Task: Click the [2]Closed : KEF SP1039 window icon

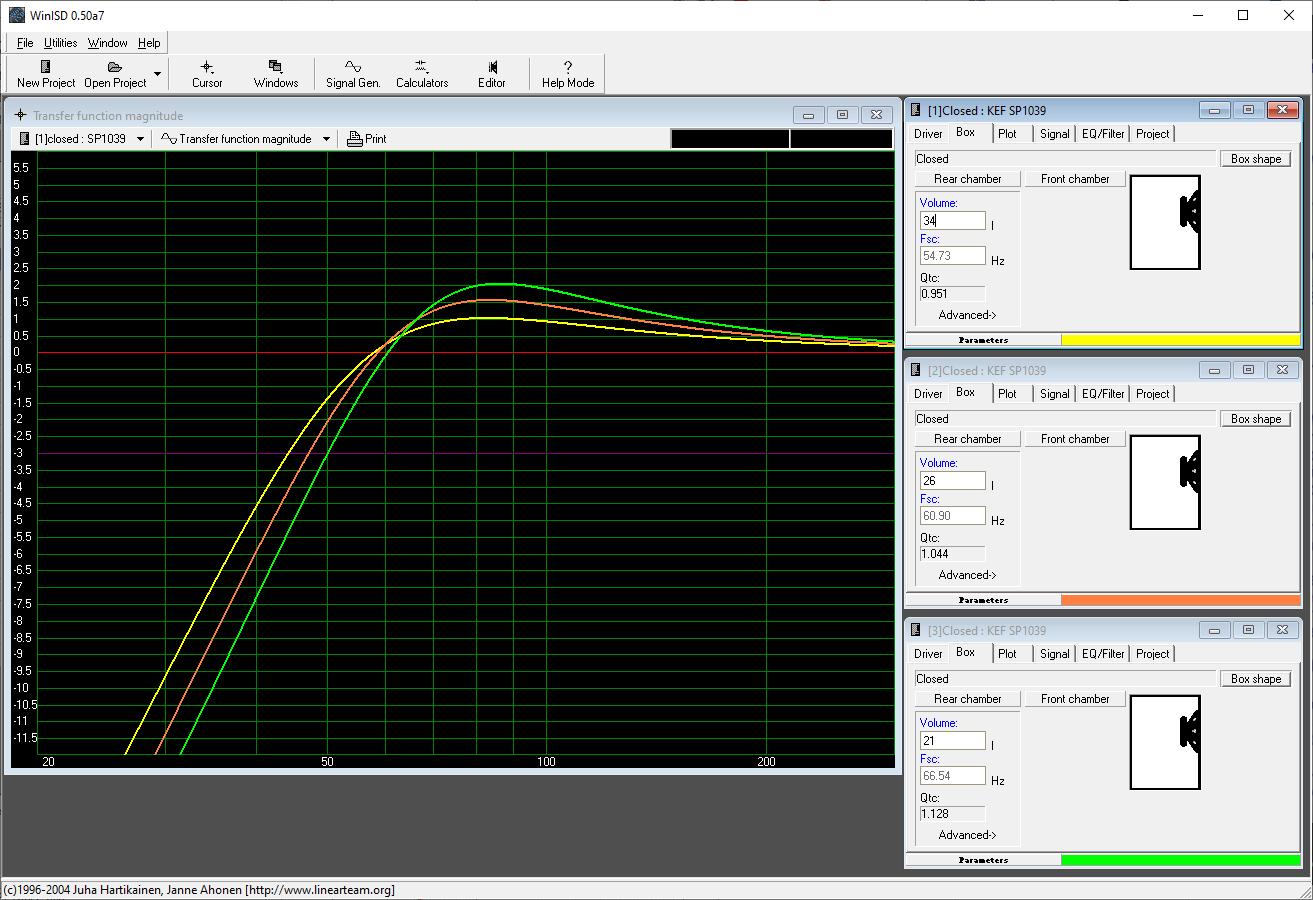Action: 917,370
